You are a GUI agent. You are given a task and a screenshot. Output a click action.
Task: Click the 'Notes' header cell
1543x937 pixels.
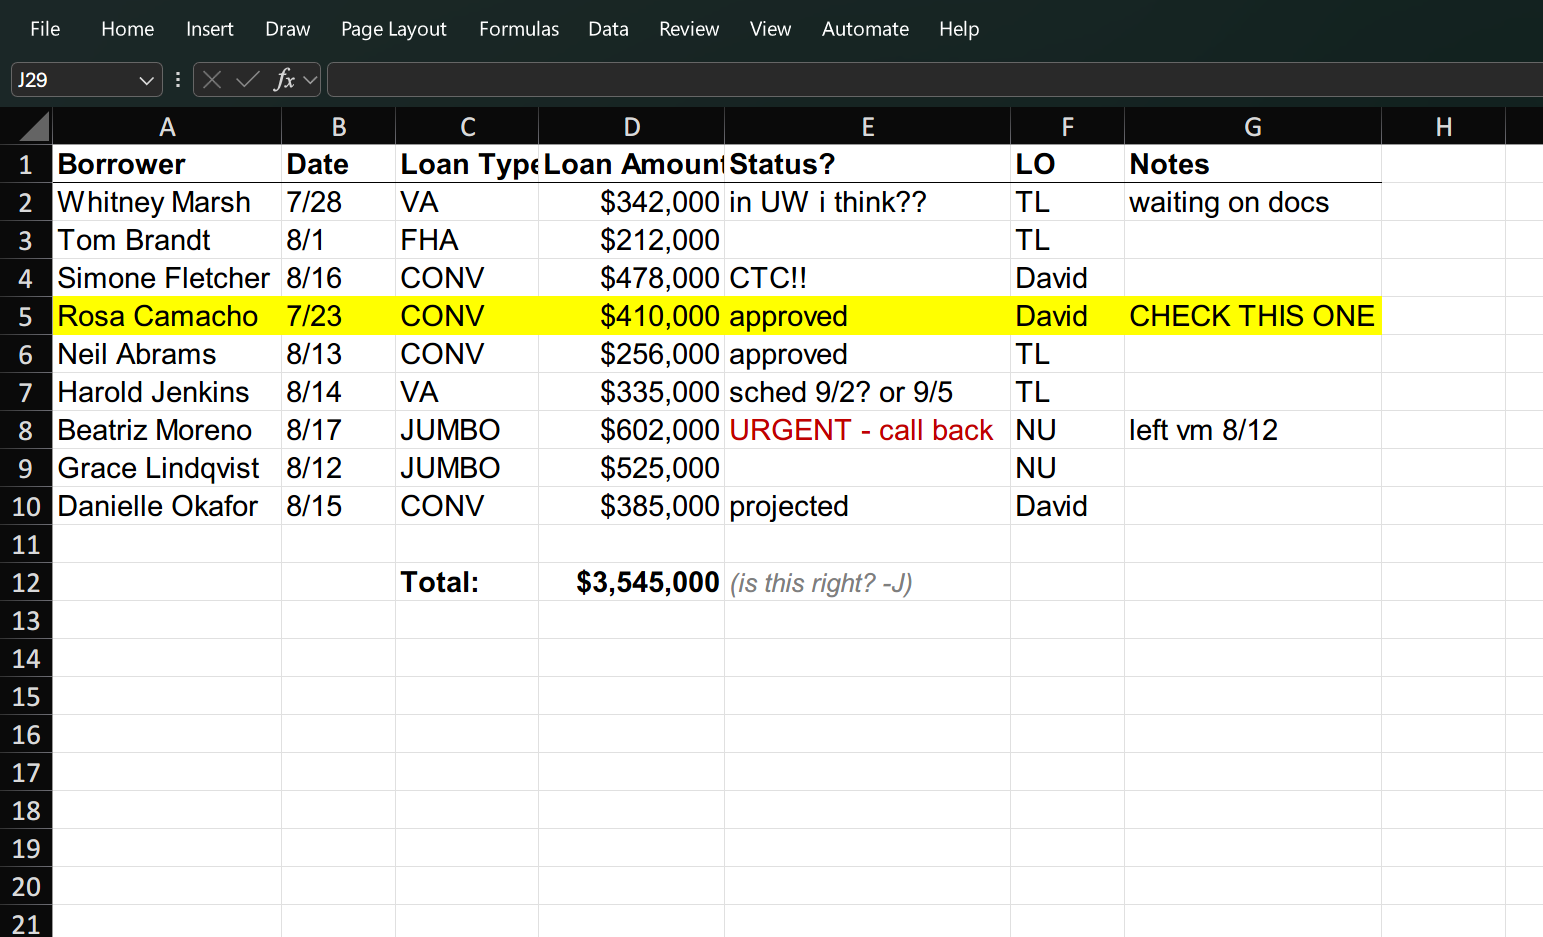1253,164
